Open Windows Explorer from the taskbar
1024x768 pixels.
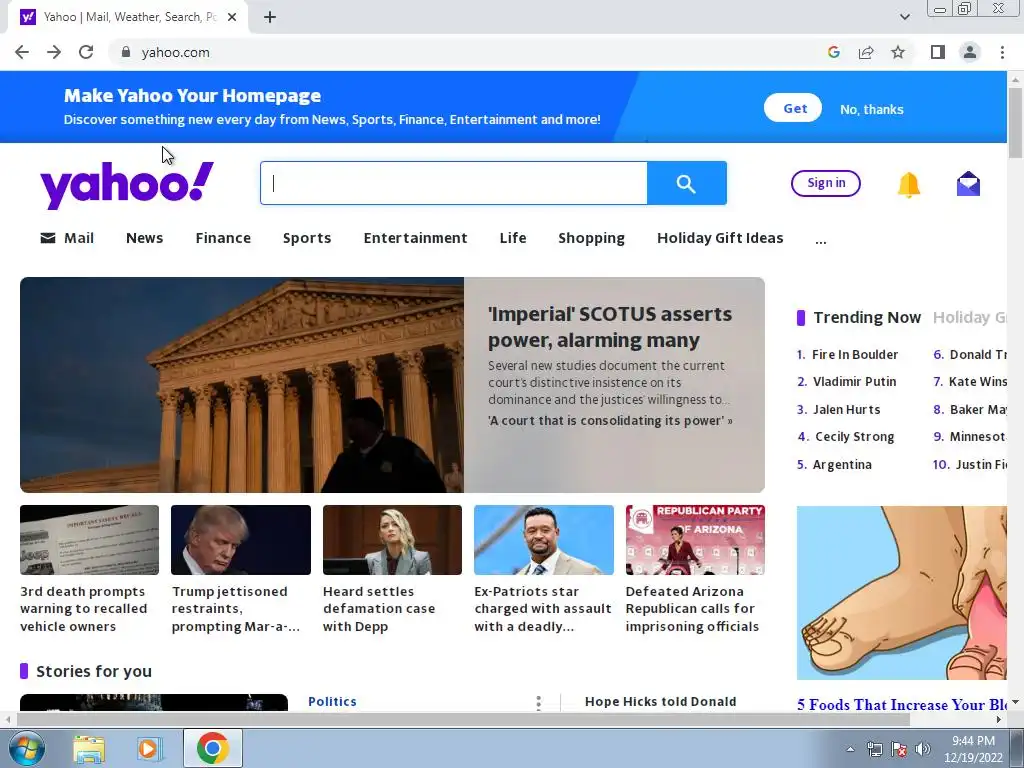pyautogui.click(x=89, y=748)
